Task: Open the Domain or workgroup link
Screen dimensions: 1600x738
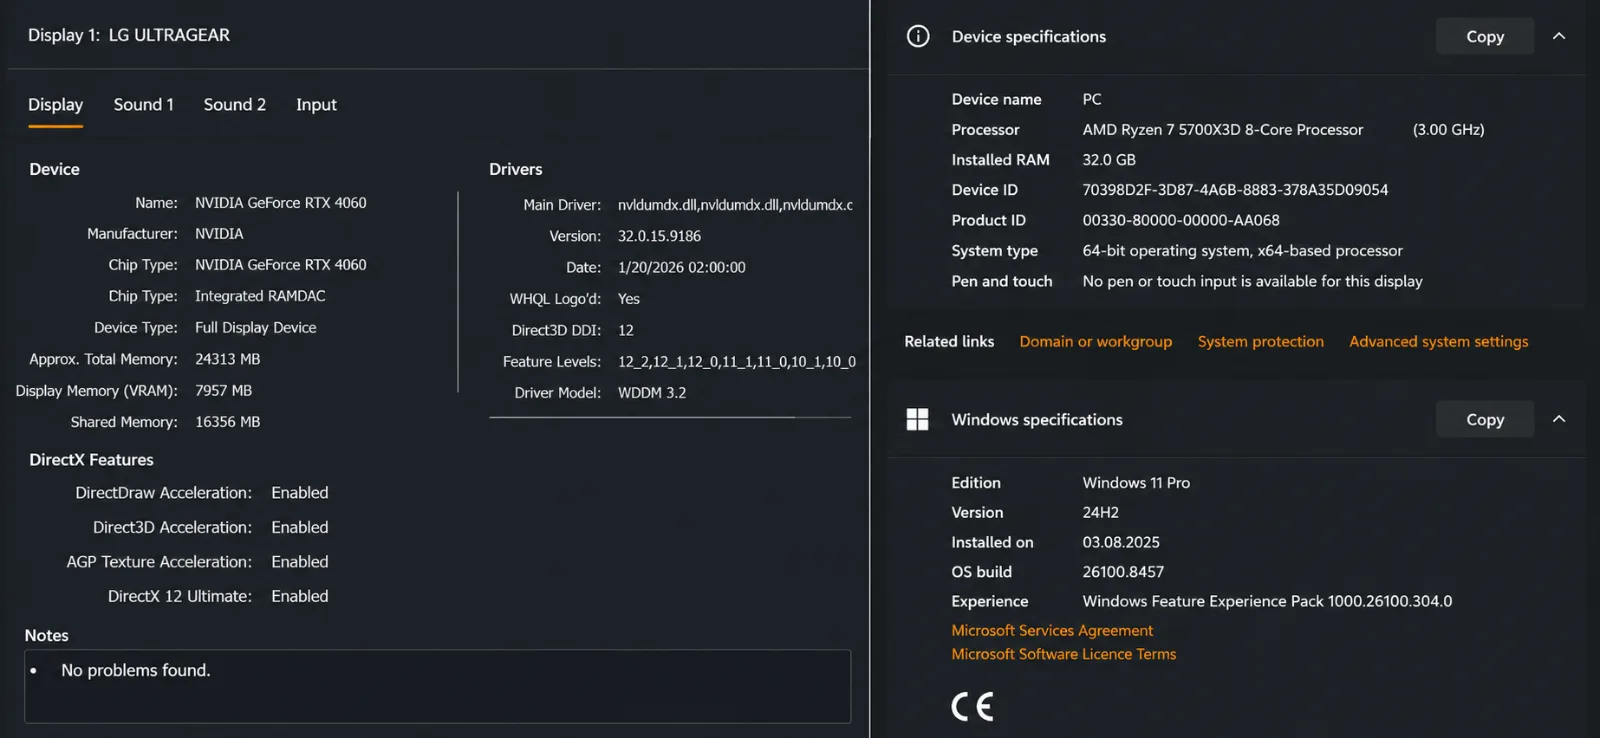Action: point(1095,341)
